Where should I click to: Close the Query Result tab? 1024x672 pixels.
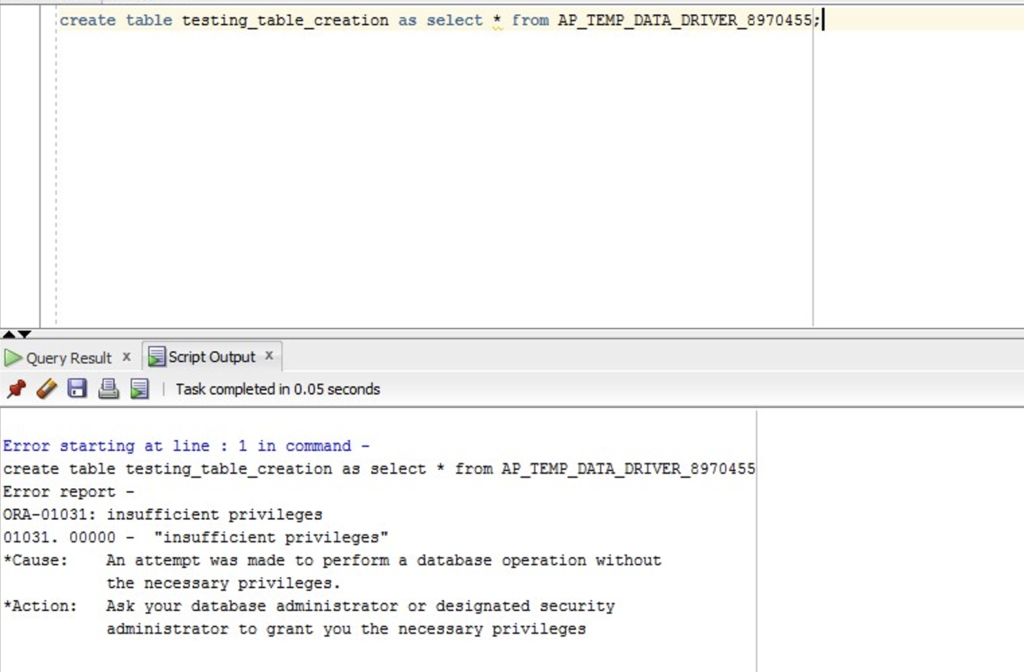(x=127, y=357)
